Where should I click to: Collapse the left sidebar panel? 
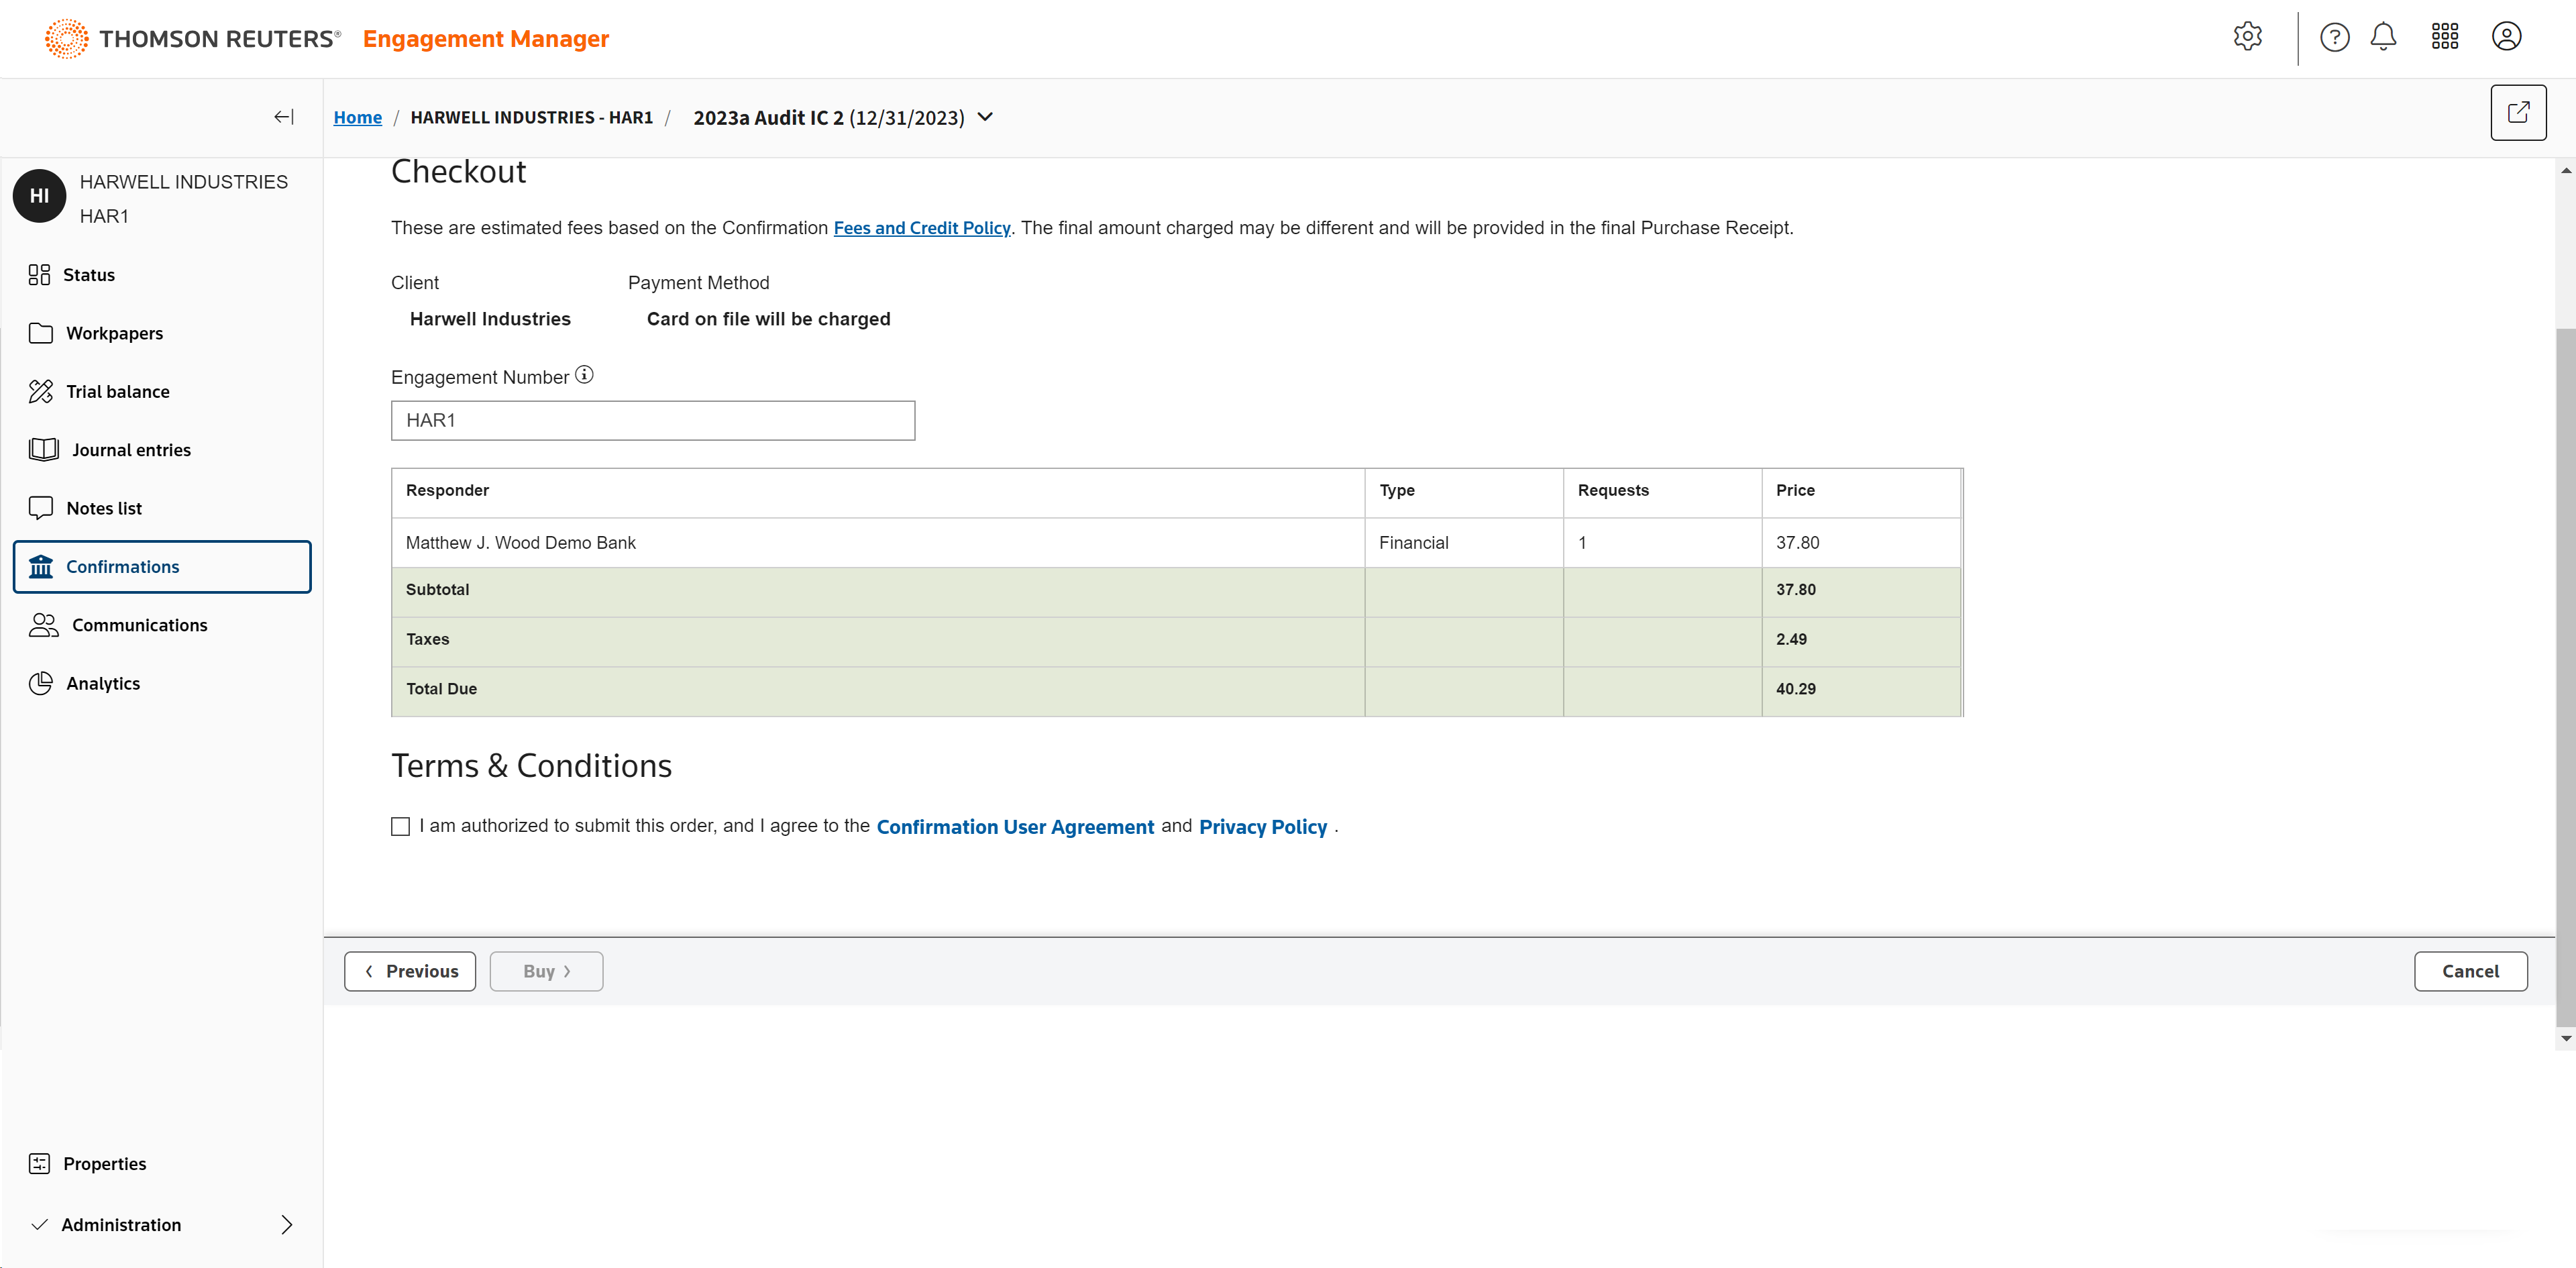[284, 117]
